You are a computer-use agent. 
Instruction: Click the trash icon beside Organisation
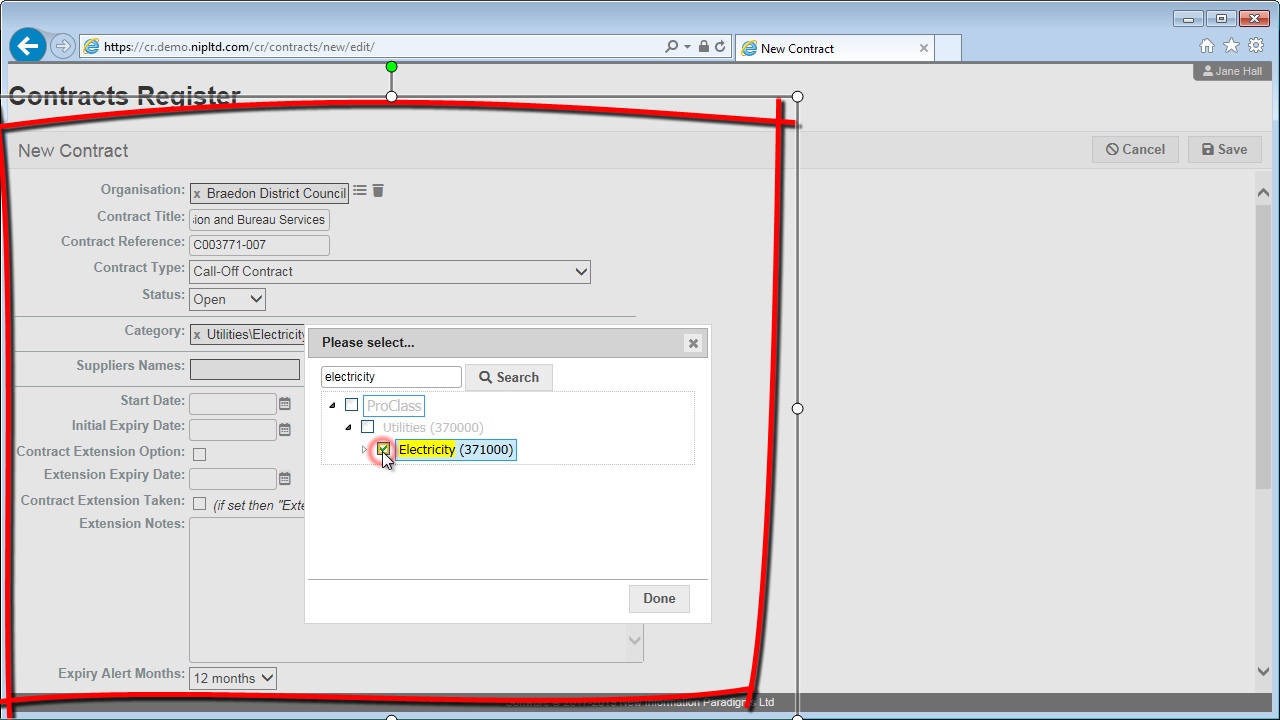tap(378, 191)
